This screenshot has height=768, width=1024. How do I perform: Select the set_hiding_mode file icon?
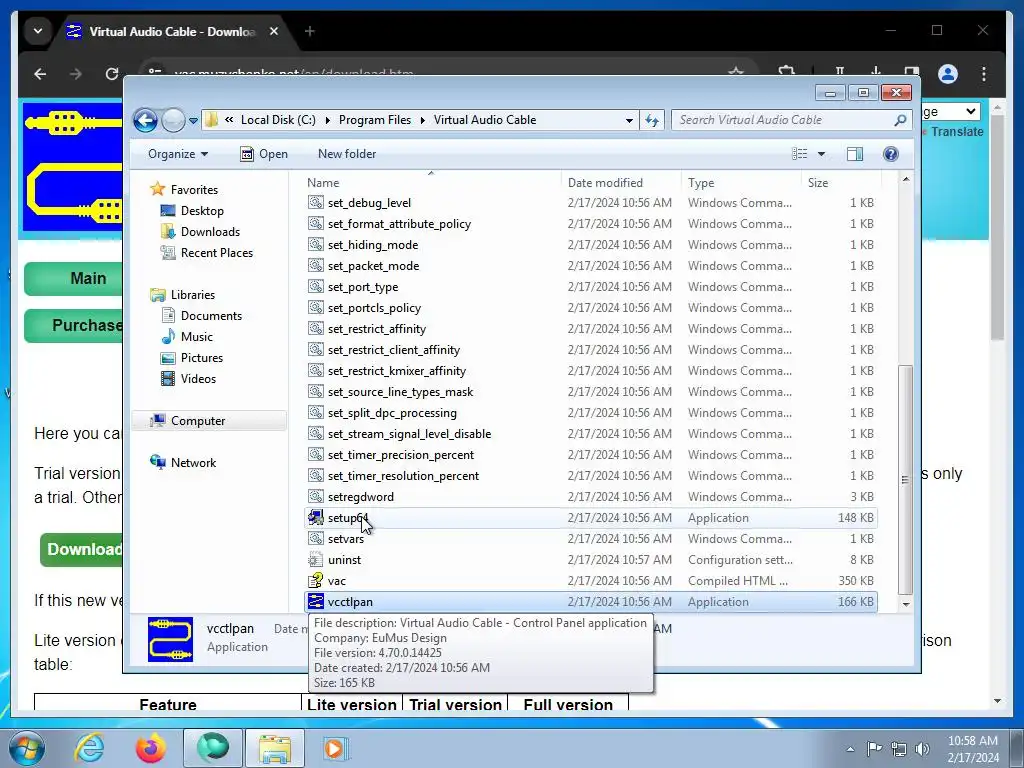315,245
